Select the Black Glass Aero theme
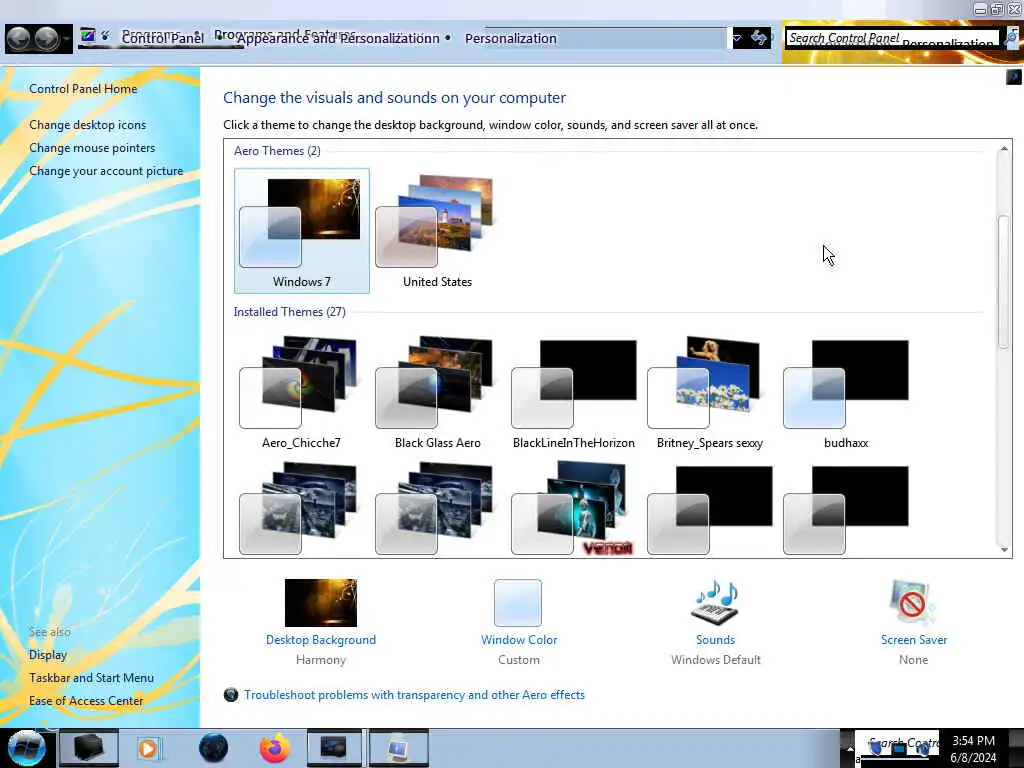Viewport: 1024px width, 768px height. pos(438,392)
